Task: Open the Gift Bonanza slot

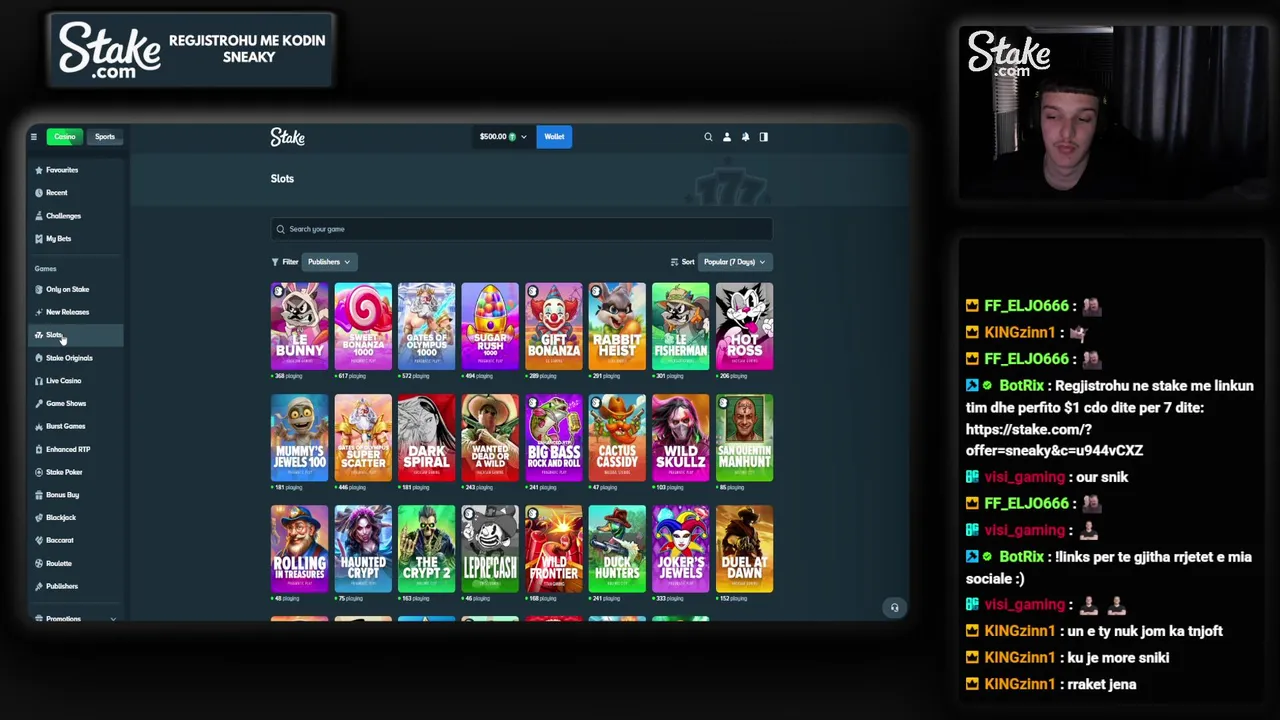Action: pos(553,327)
